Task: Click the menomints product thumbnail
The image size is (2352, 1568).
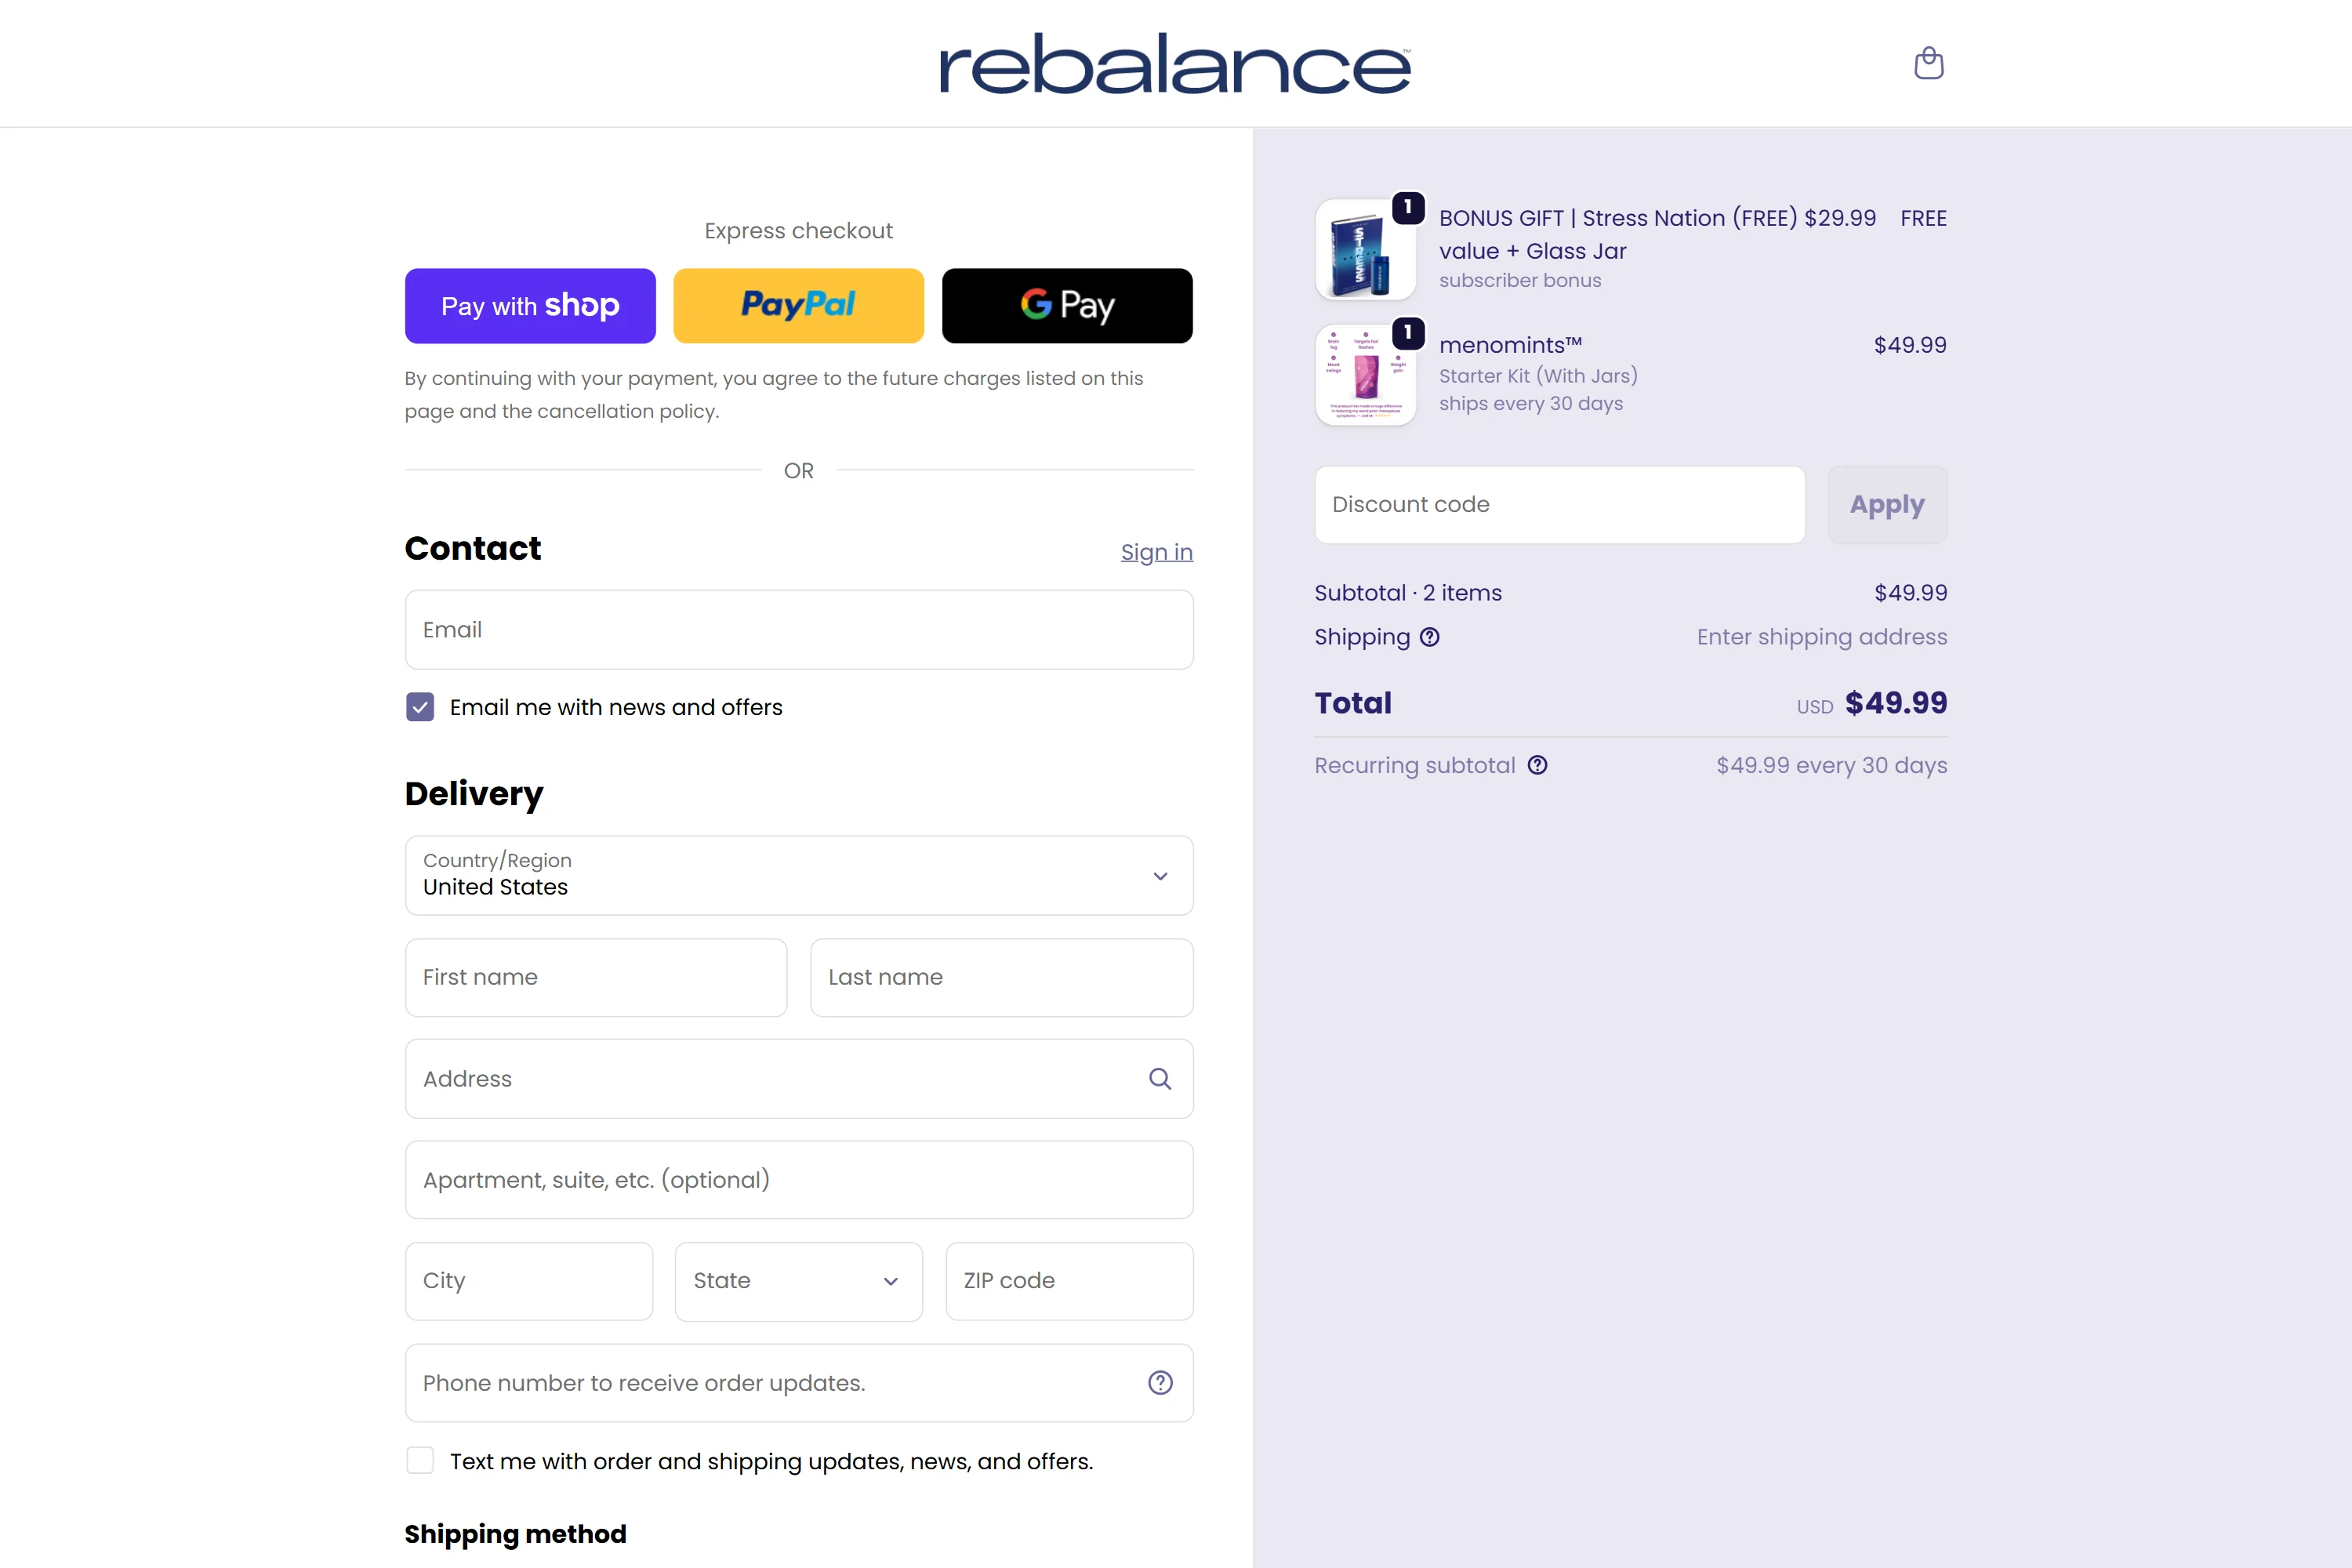Action: tap(1365, 376)
